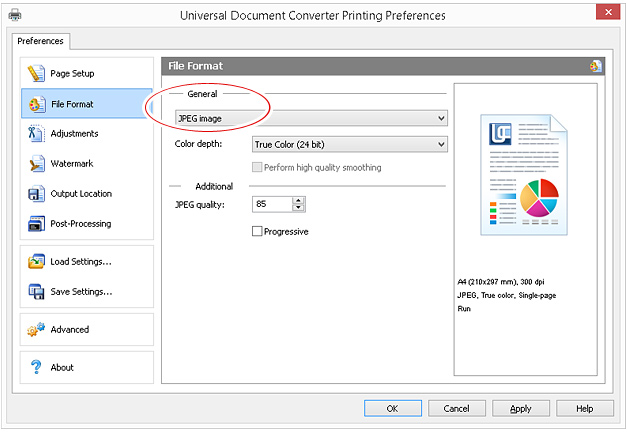Close the Printing Preferences window
The image size is (627, 435).
click(x=608, y=12)
